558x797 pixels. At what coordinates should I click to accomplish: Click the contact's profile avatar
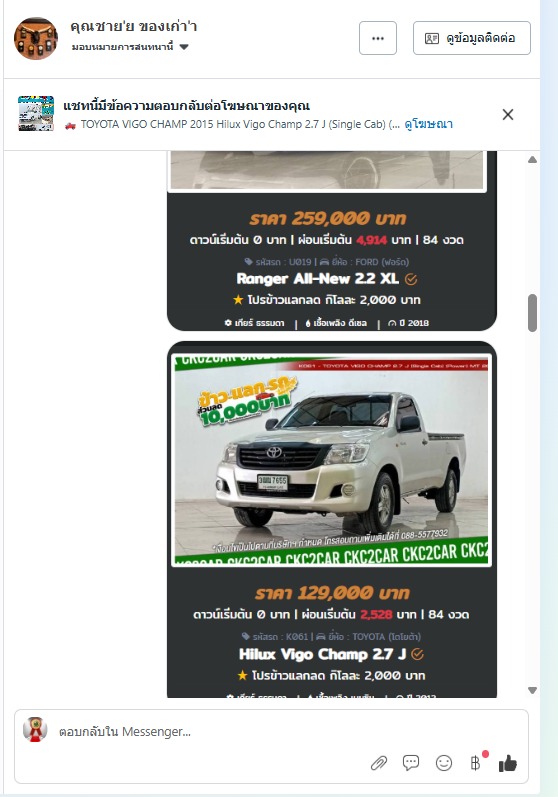(x=36, y=39)
